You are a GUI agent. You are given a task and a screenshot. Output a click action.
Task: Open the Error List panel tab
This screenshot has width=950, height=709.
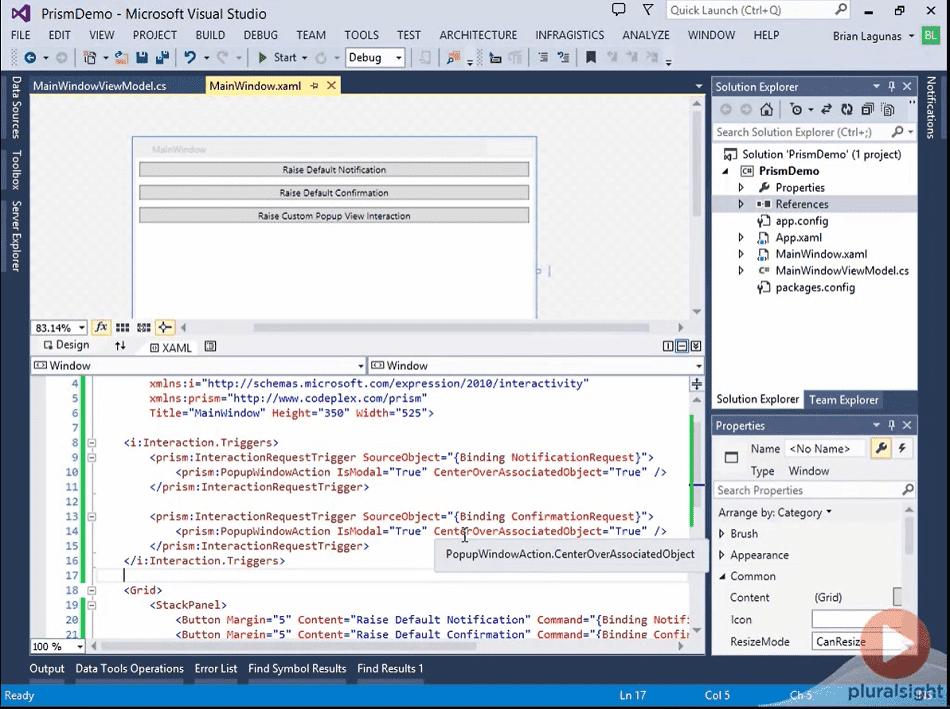pos(216,668)
